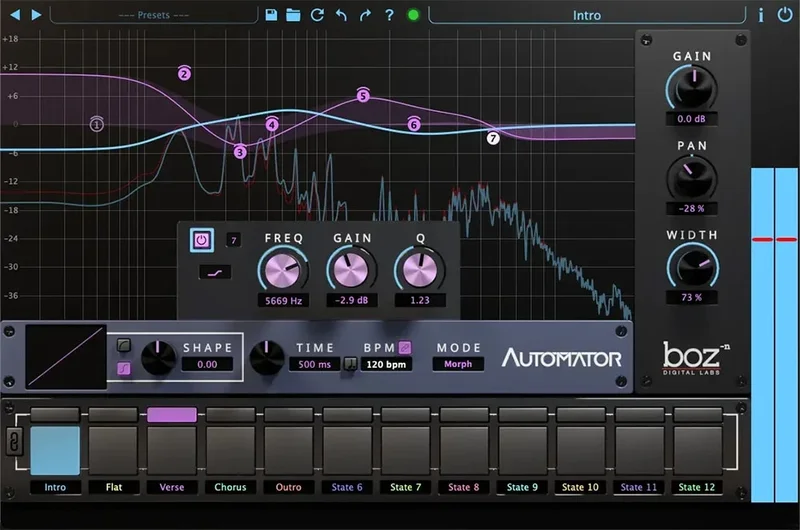Select EQ band node 2
The image size is (800, 530).
point(184,74)
